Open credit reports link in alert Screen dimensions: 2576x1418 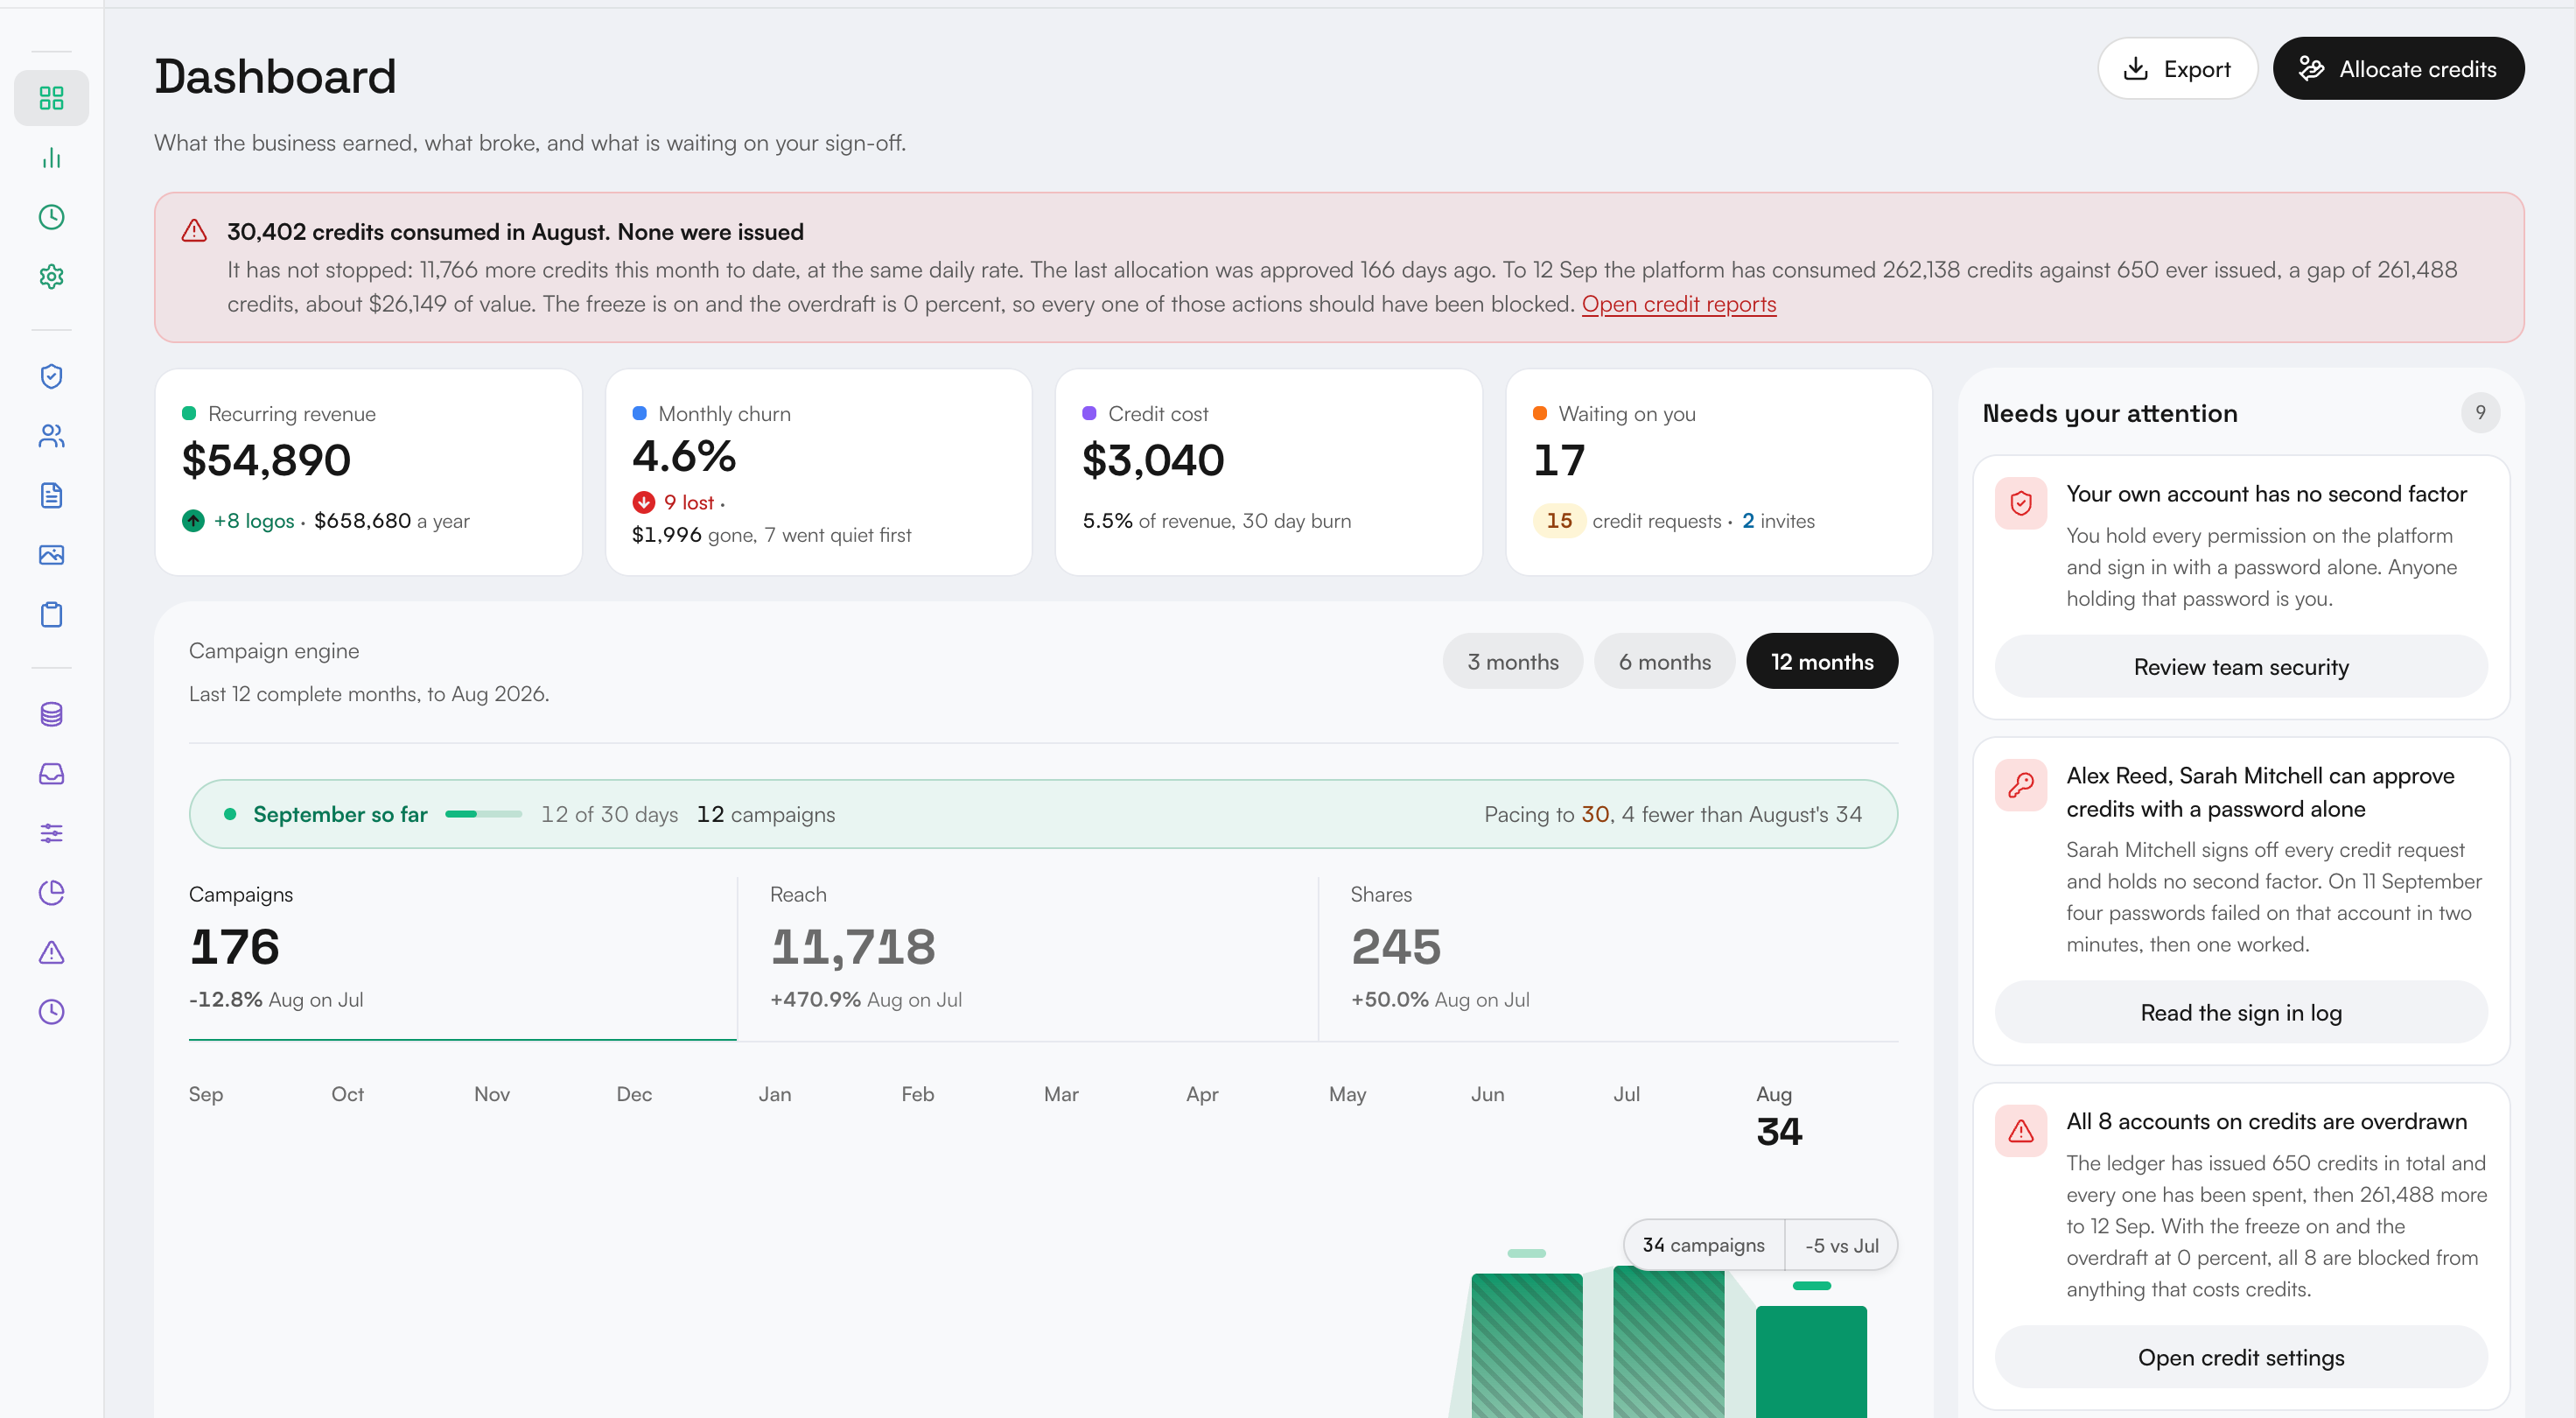click(x=1678, y=304)
